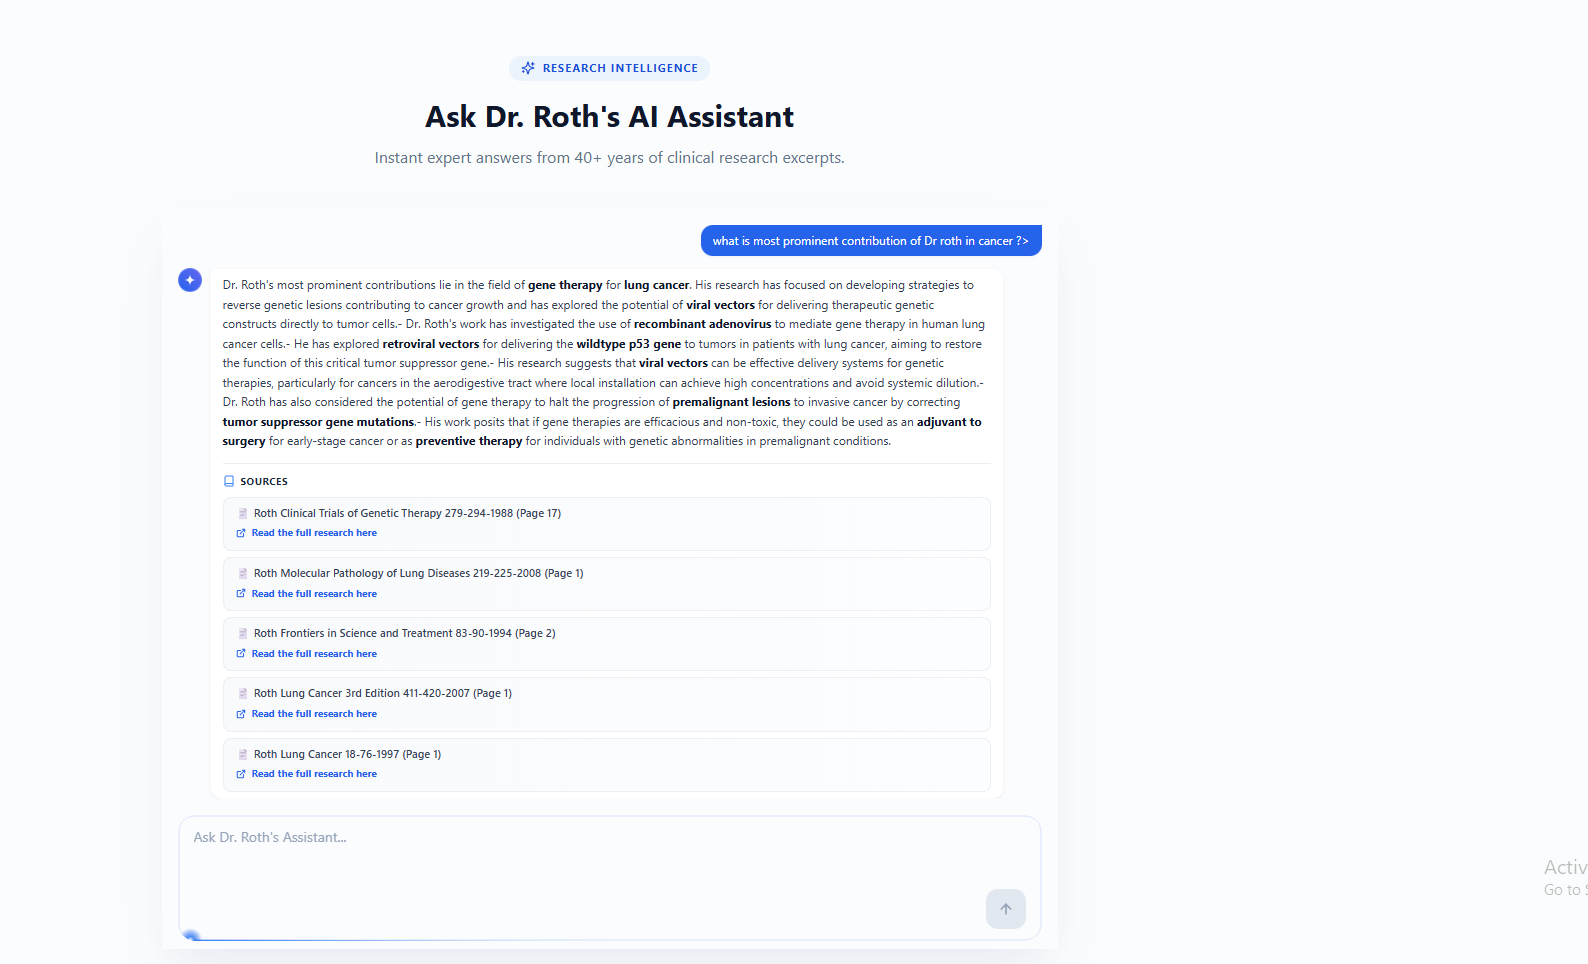
Task: Click bold term 'tumor suppressor gene mutations'
Action: [318, 422]
